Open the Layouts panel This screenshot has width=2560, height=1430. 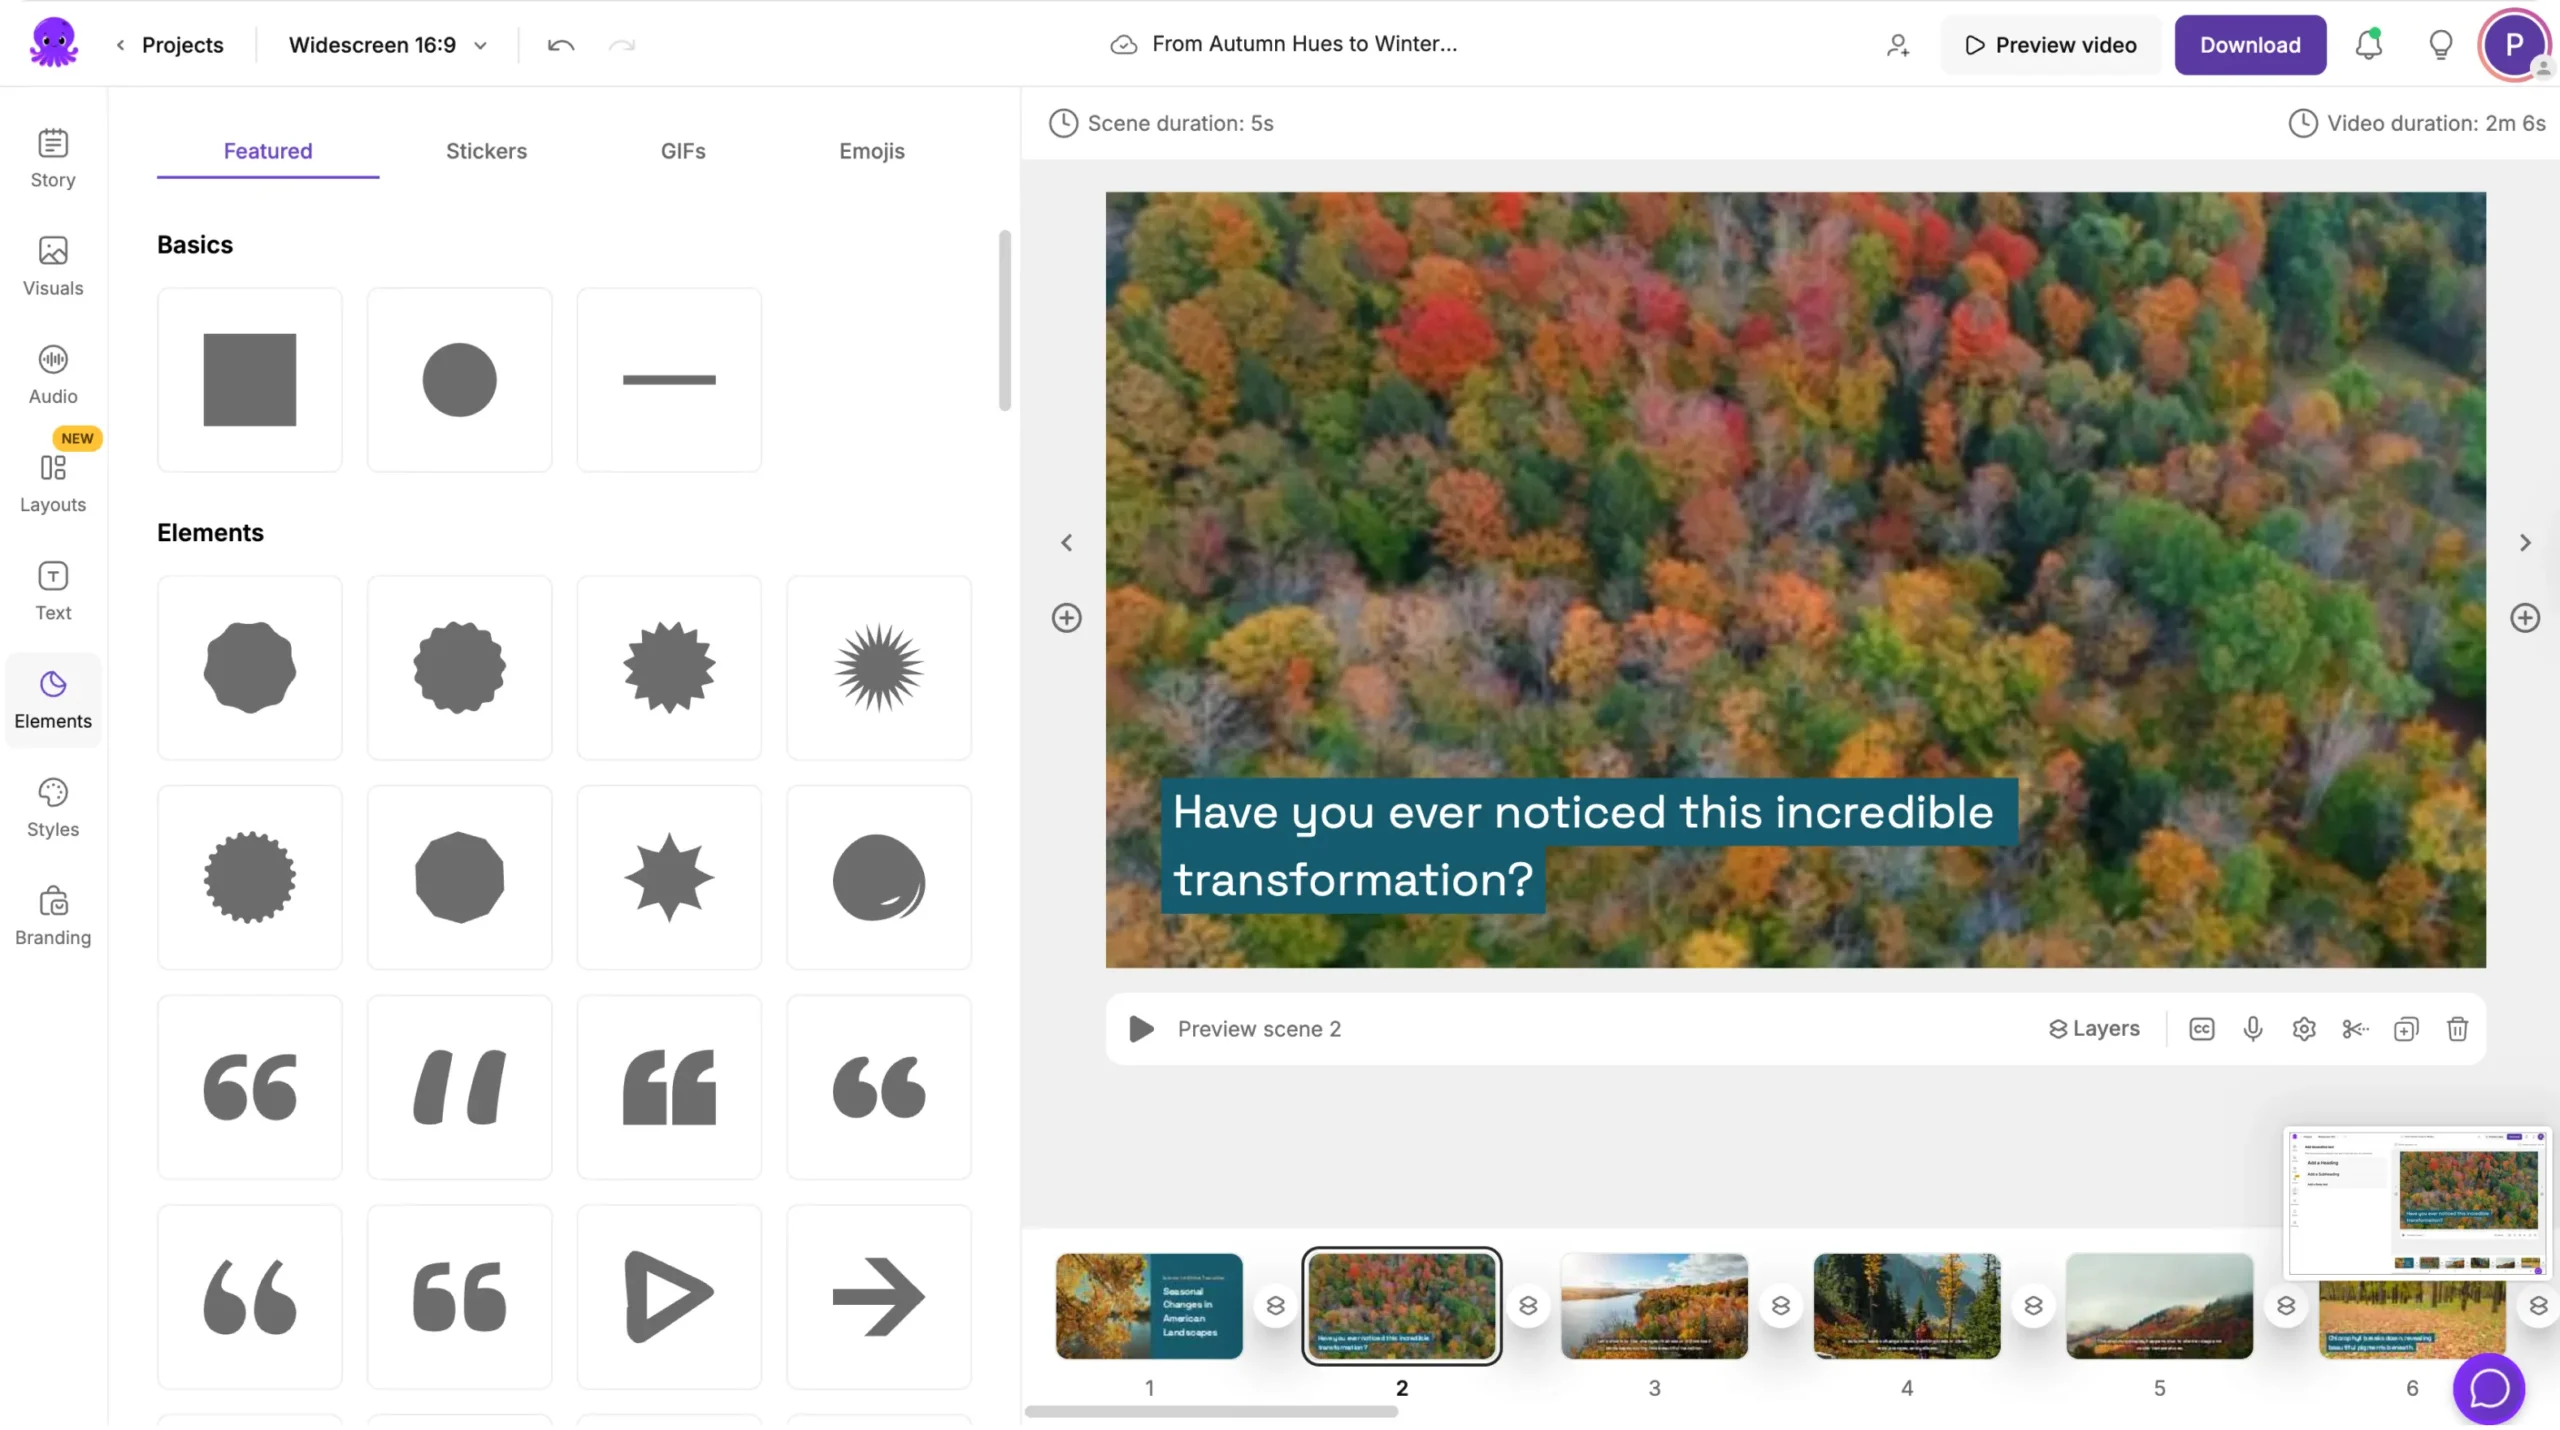[53, 483]
